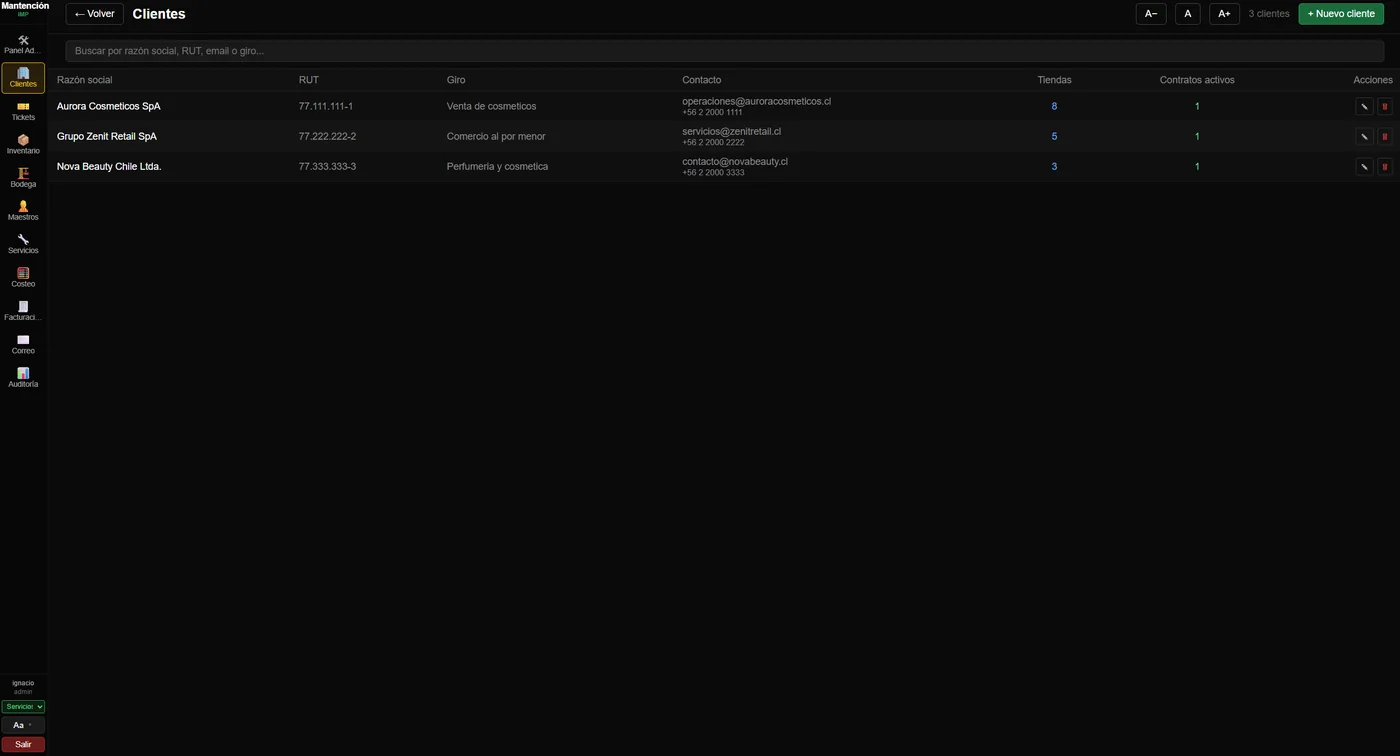Navigate to Maestros in the sidebar
This screenshot has width=1400, height=756.
pyautogui.click(x=23, y=211)
